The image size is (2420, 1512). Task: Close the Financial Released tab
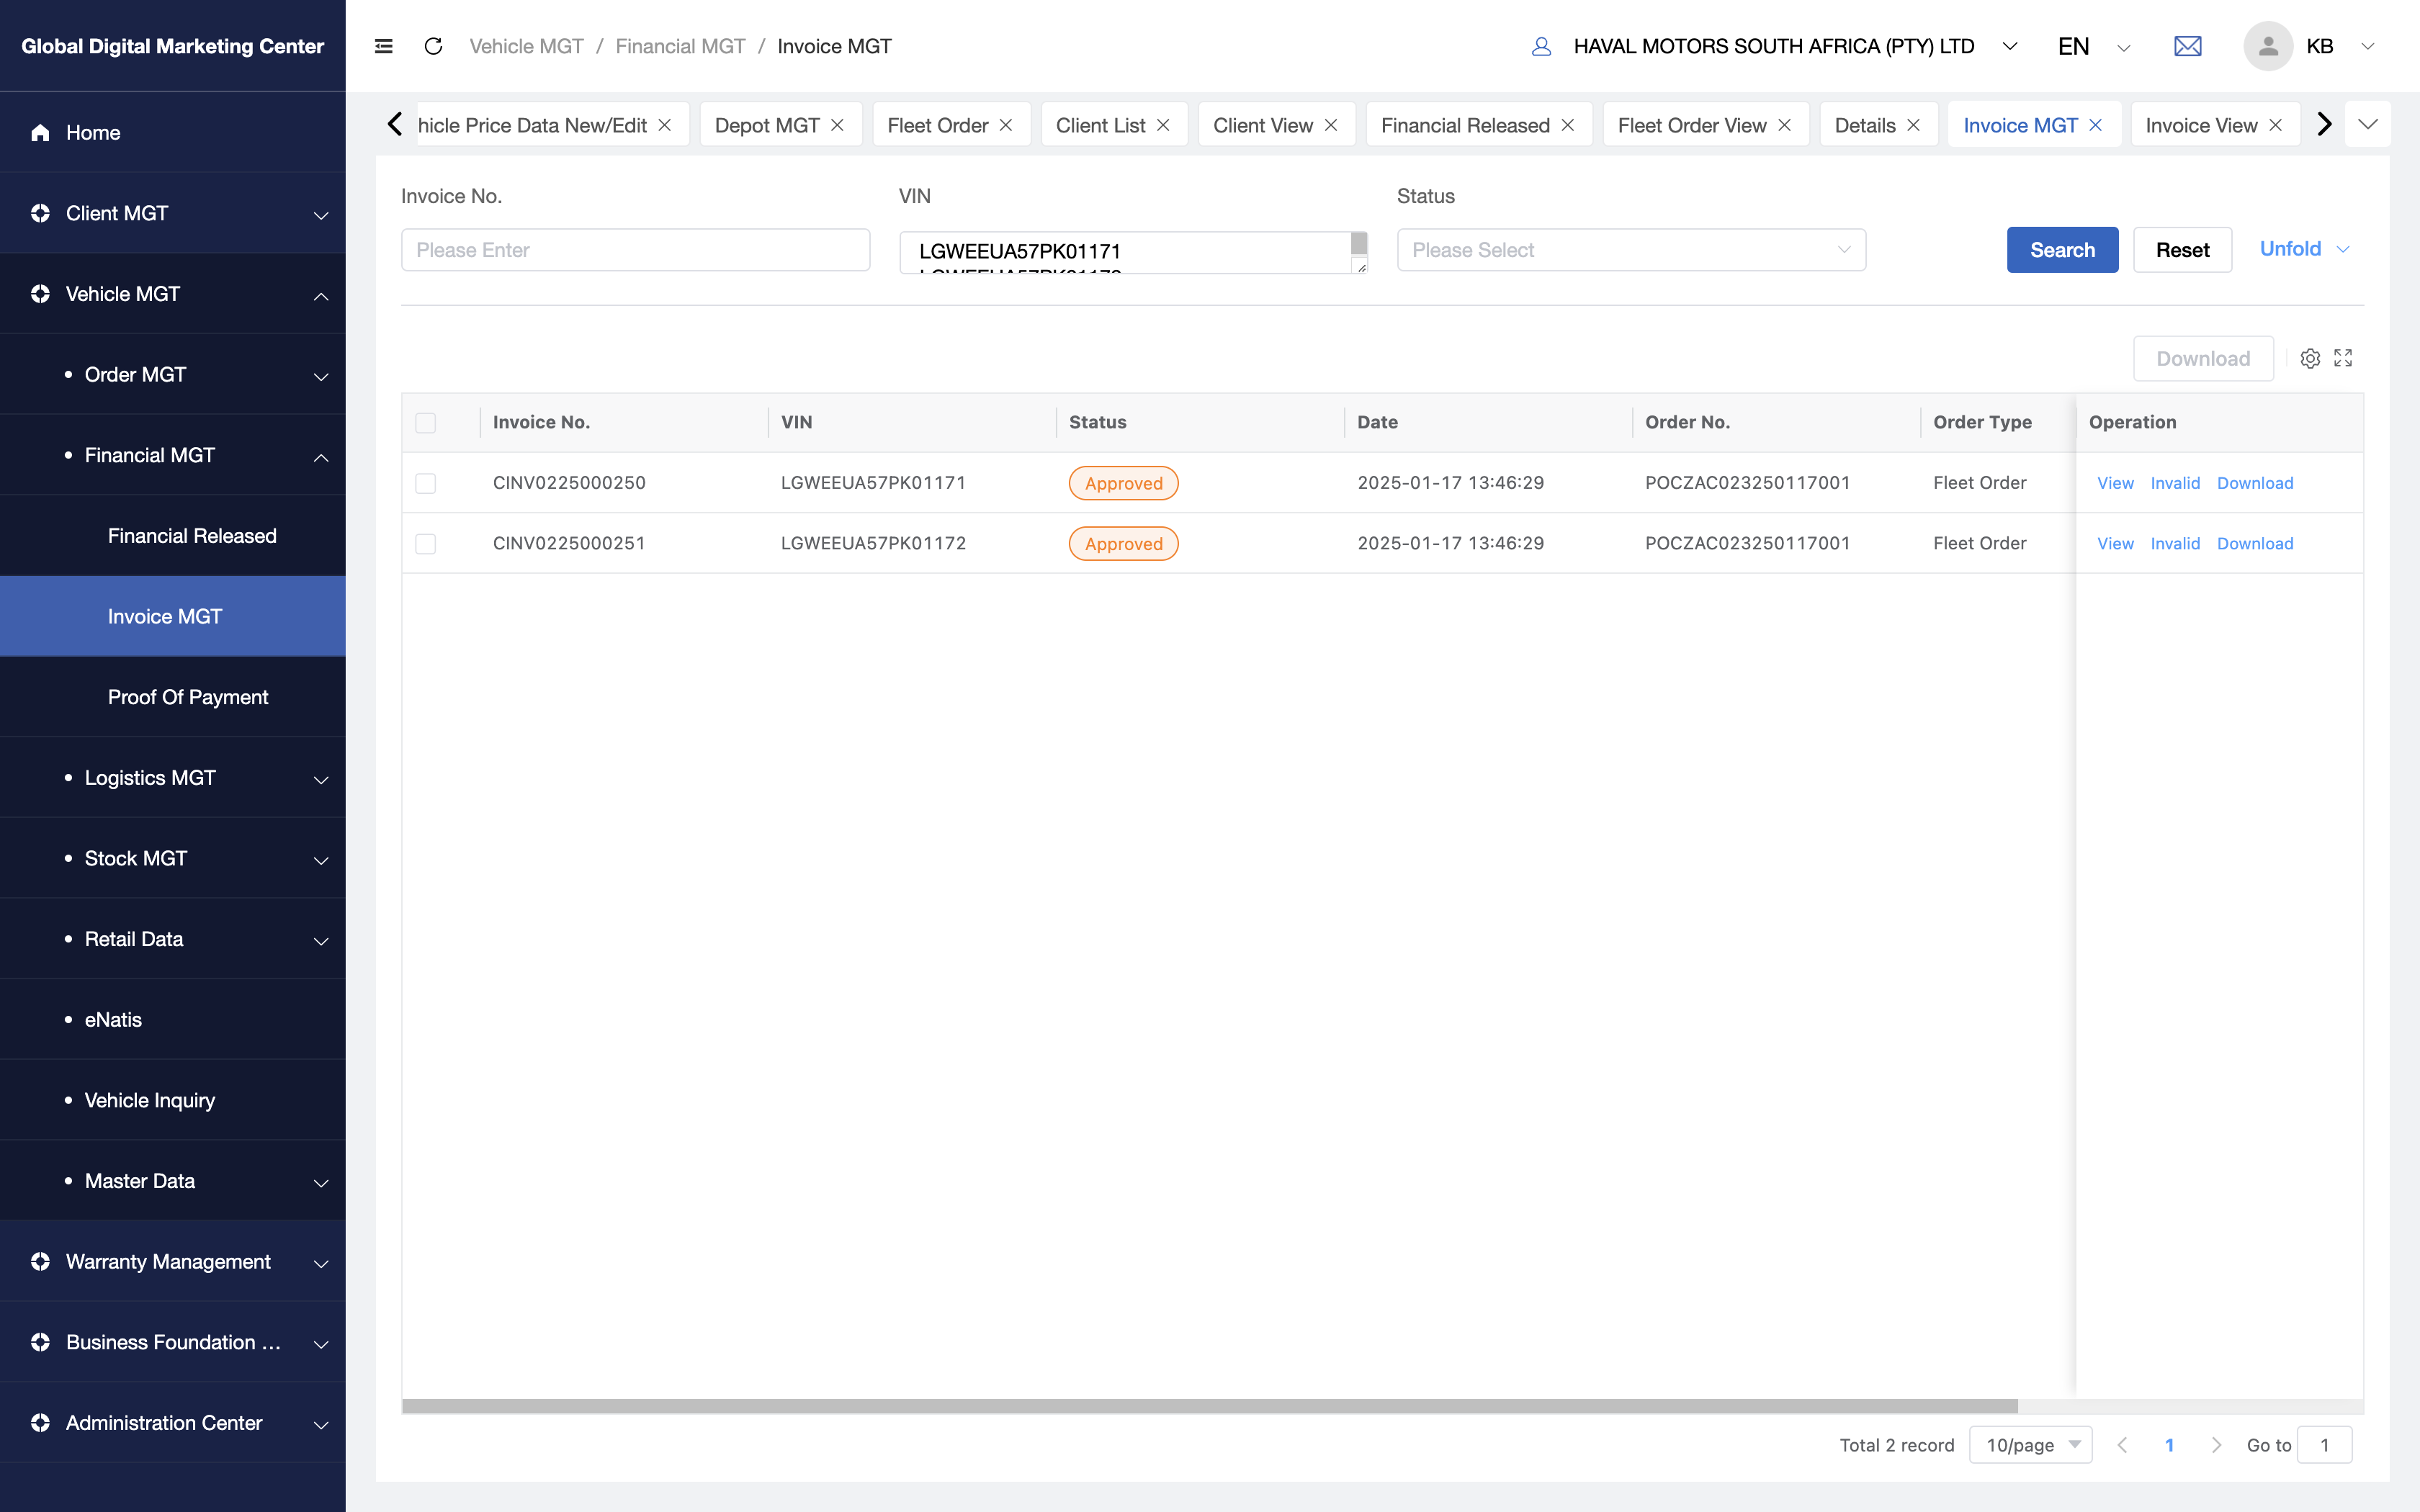pyautogui.click(x=1568, y=125)
